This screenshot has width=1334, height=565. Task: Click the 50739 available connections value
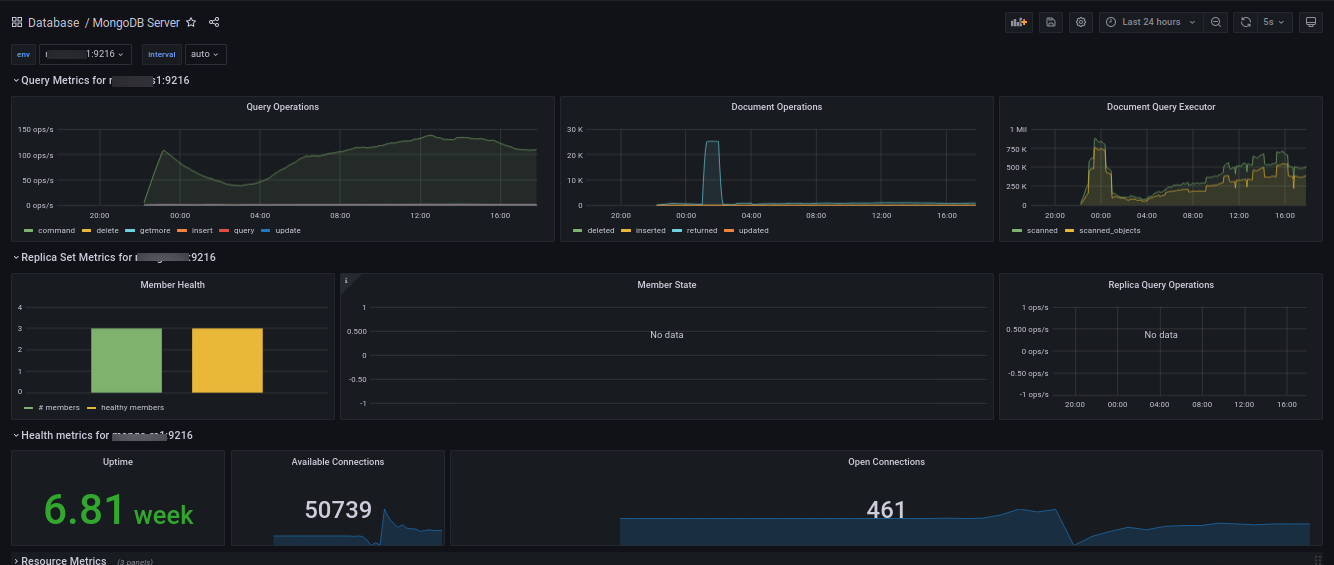point(338,510)
